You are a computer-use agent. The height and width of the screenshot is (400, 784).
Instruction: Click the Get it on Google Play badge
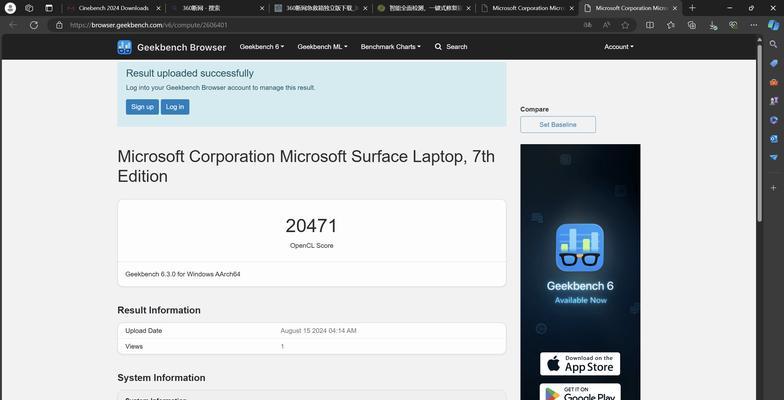[580, 392]
